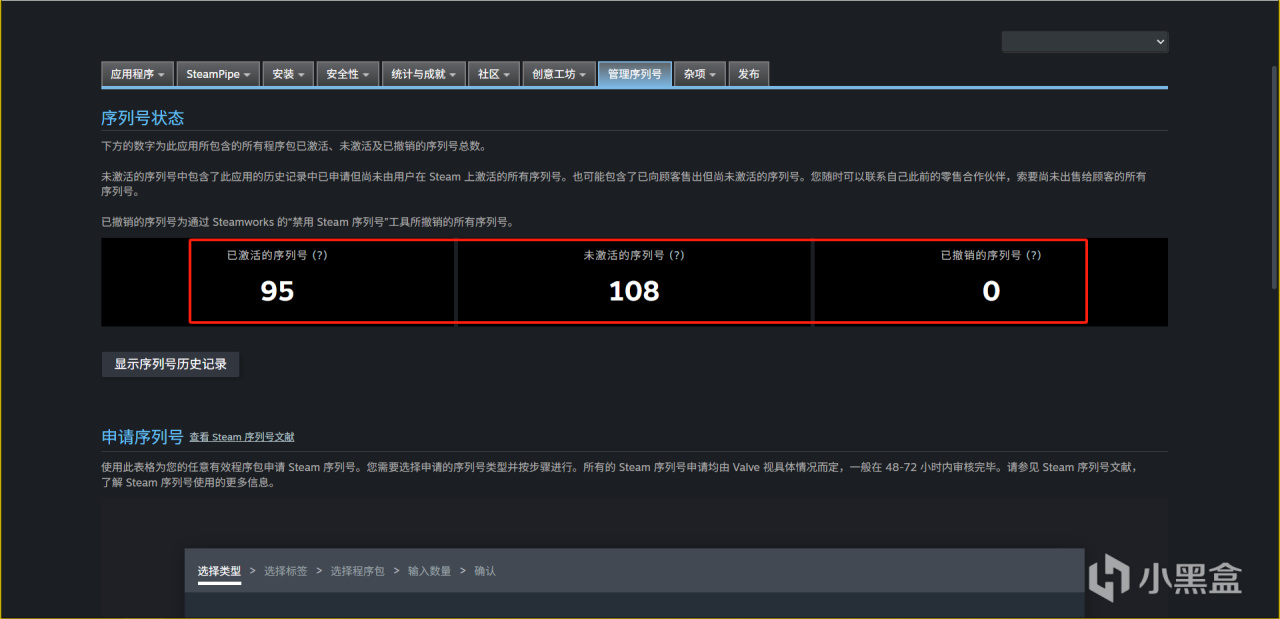Click the unactivated keys count 108
This screenshot has height=619, width=1280.
coord(634,291)
